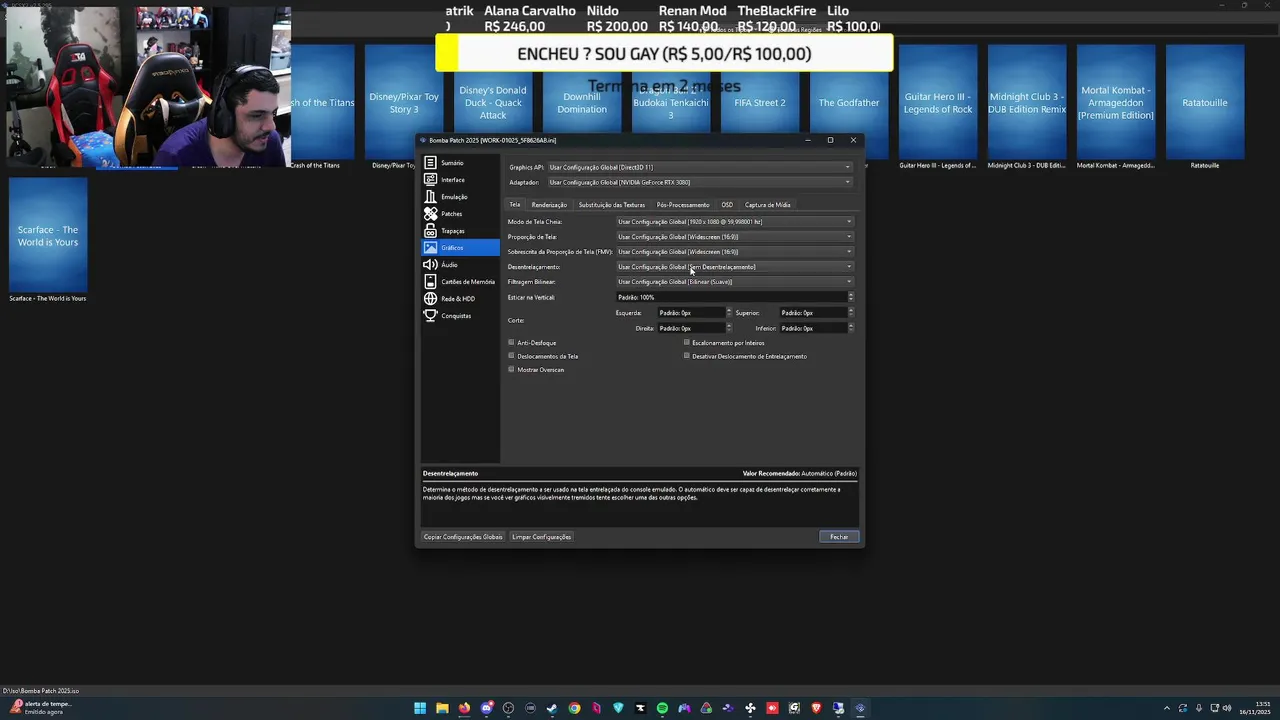Open Discord from the taskbar
The height and width of the screenshot is (720, 1280).
coord(487,708)
